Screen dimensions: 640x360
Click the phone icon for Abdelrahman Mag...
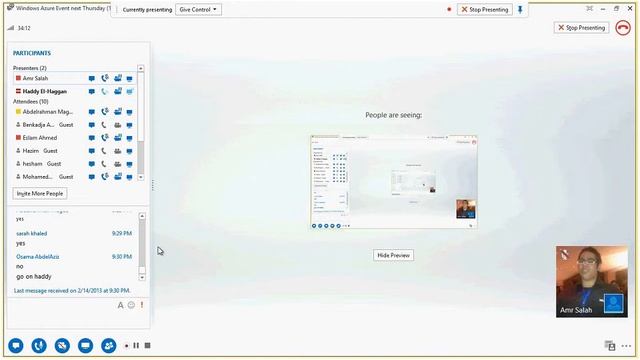(x=105, y=112)
